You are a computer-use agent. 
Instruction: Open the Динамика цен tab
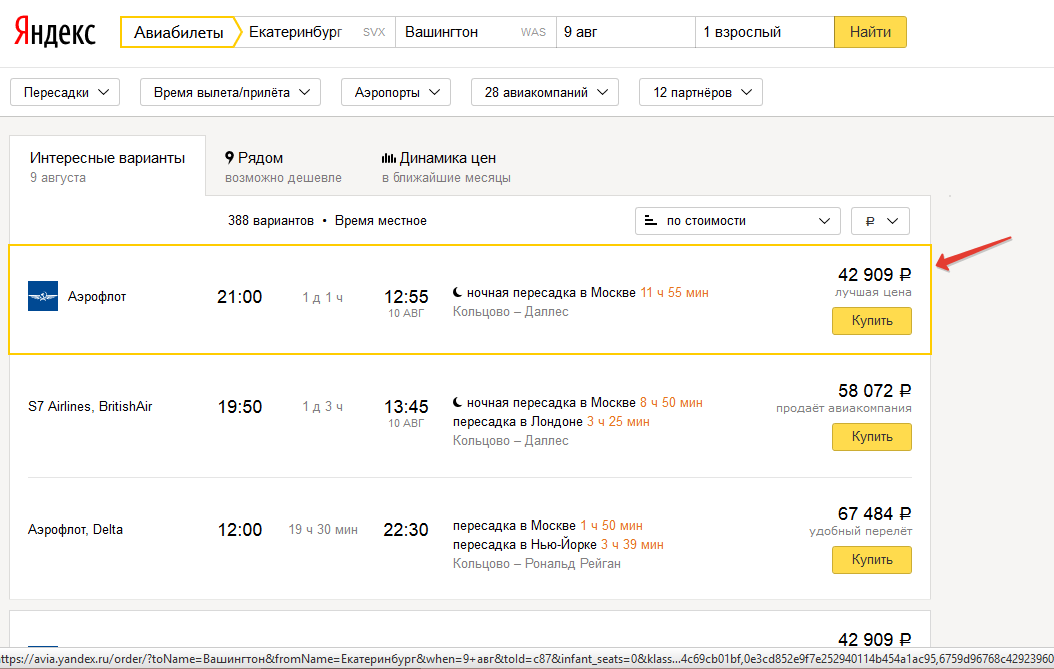coord(445,167)
